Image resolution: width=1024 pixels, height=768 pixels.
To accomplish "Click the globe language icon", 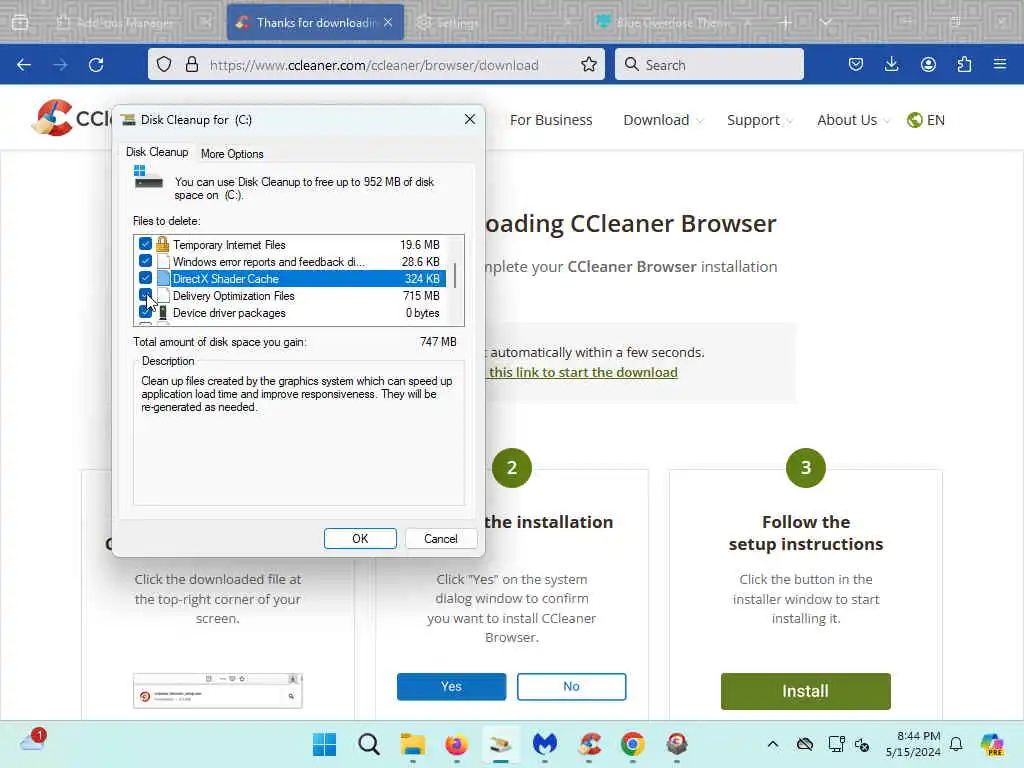I will [x=914, y=120].
